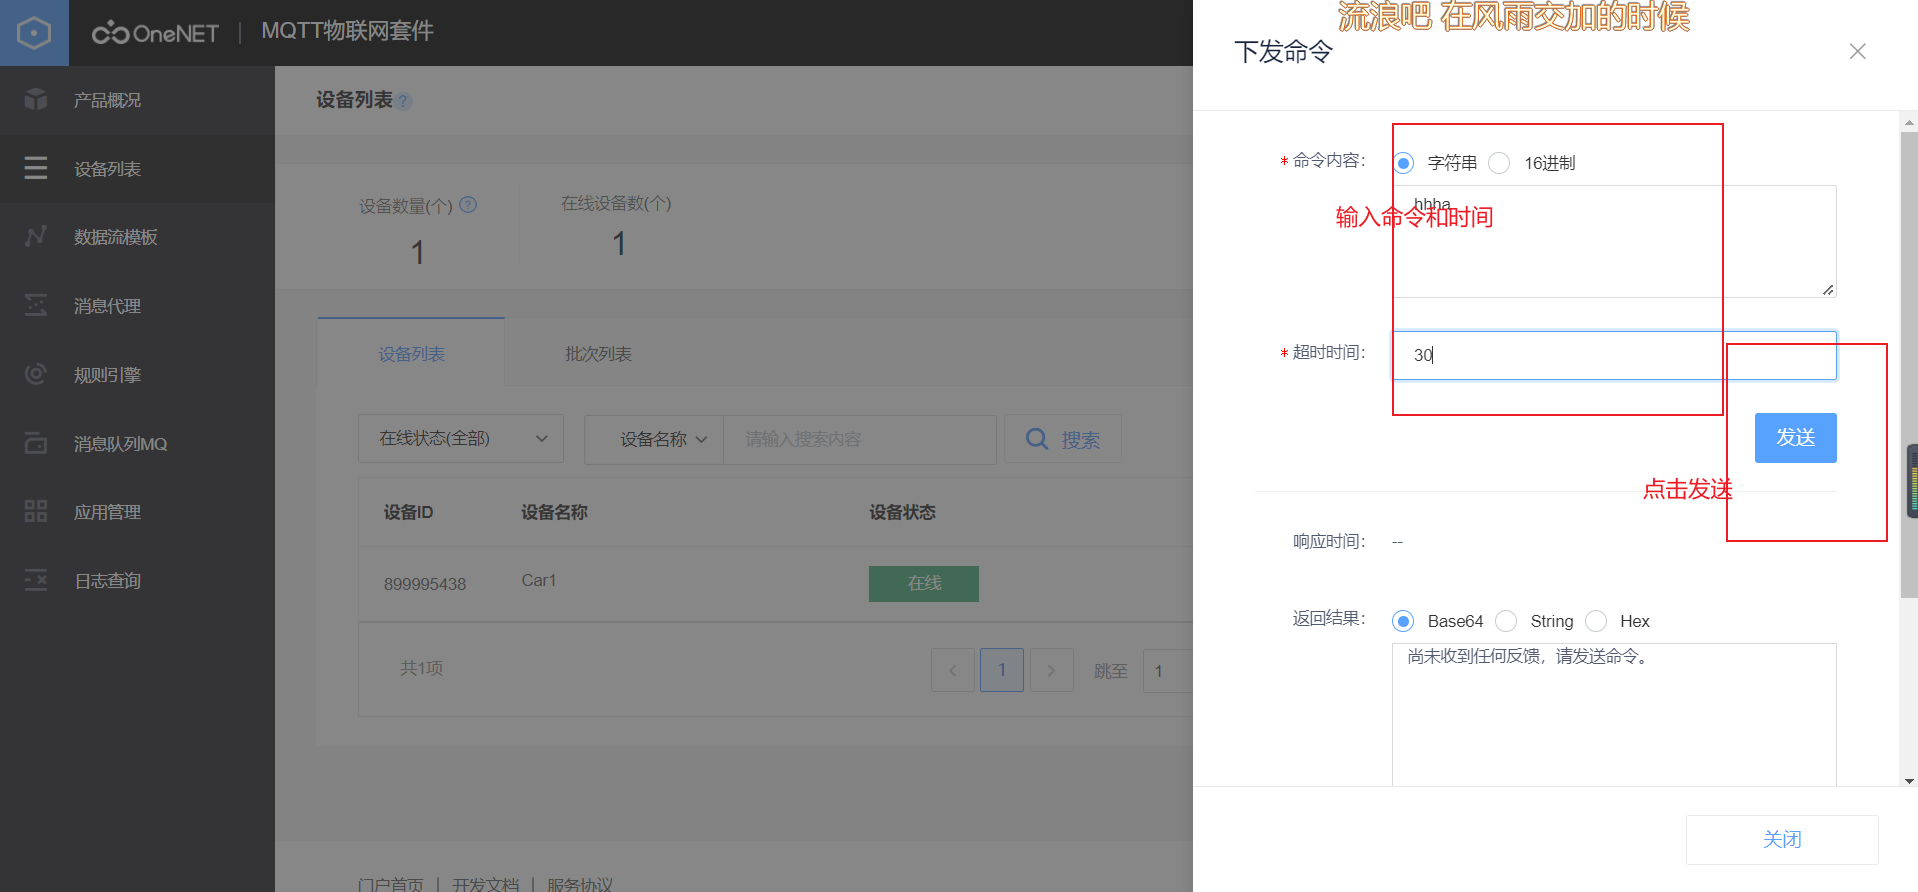Click the hexagon logo icon at top-left

click(x=34, y=33)
